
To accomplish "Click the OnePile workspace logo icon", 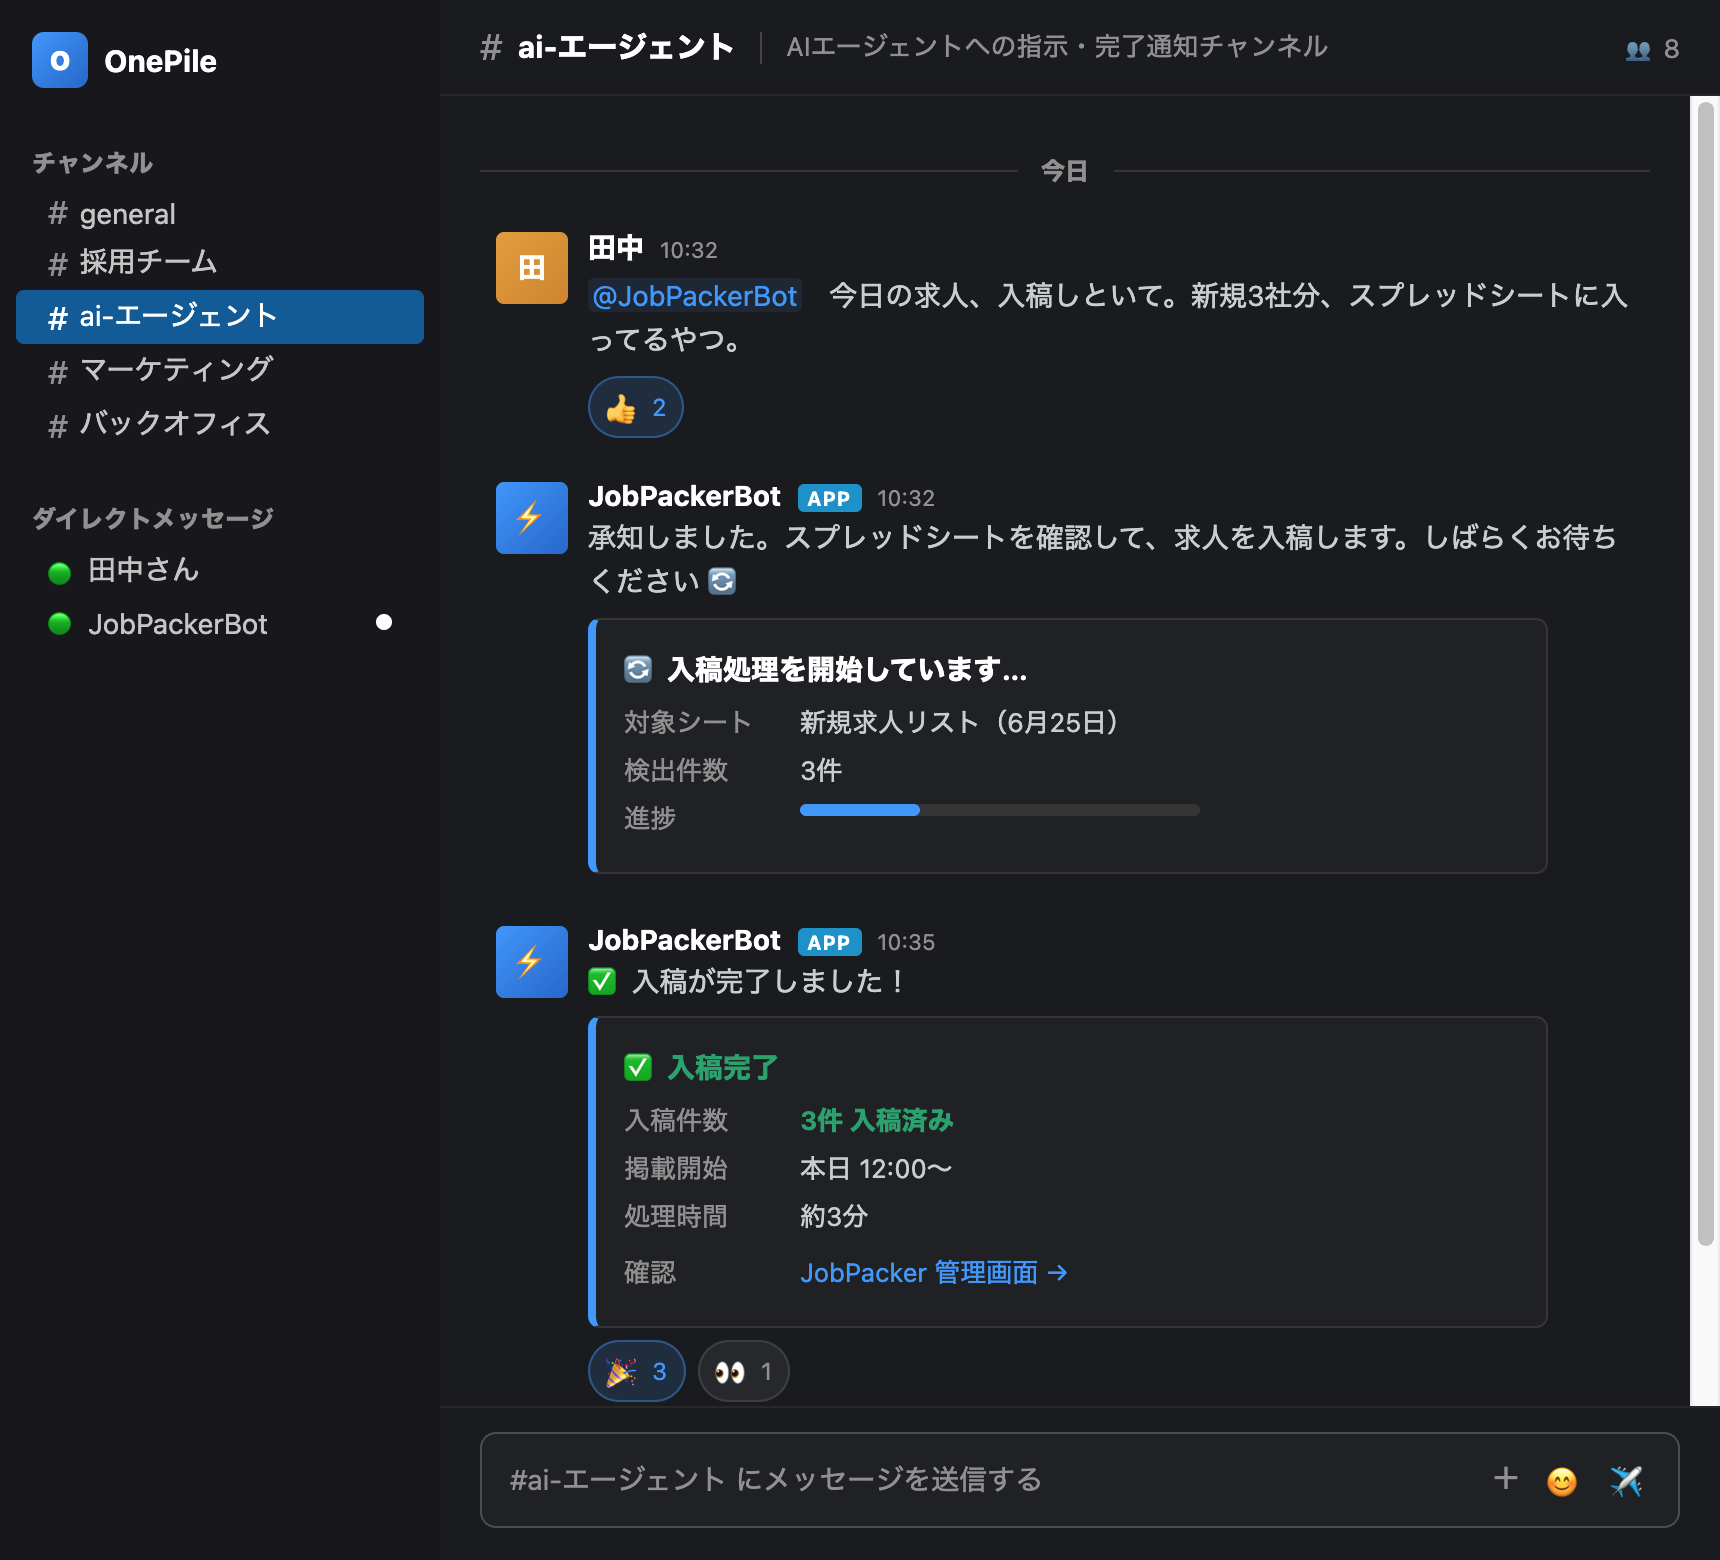I will (60, 60).
